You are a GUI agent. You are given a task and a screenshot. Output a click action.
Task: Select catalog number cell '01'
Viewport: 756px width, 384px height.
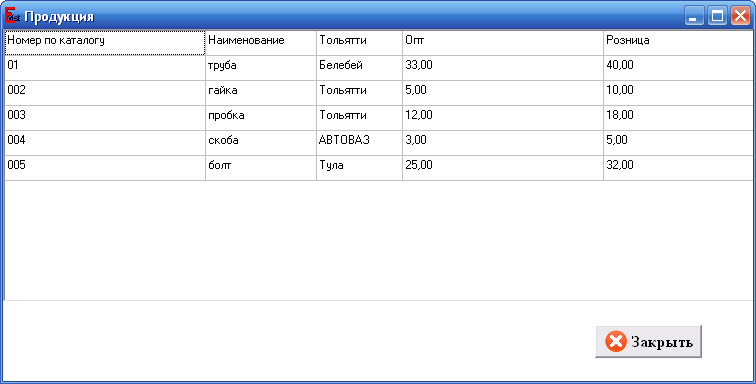[105, 68]
